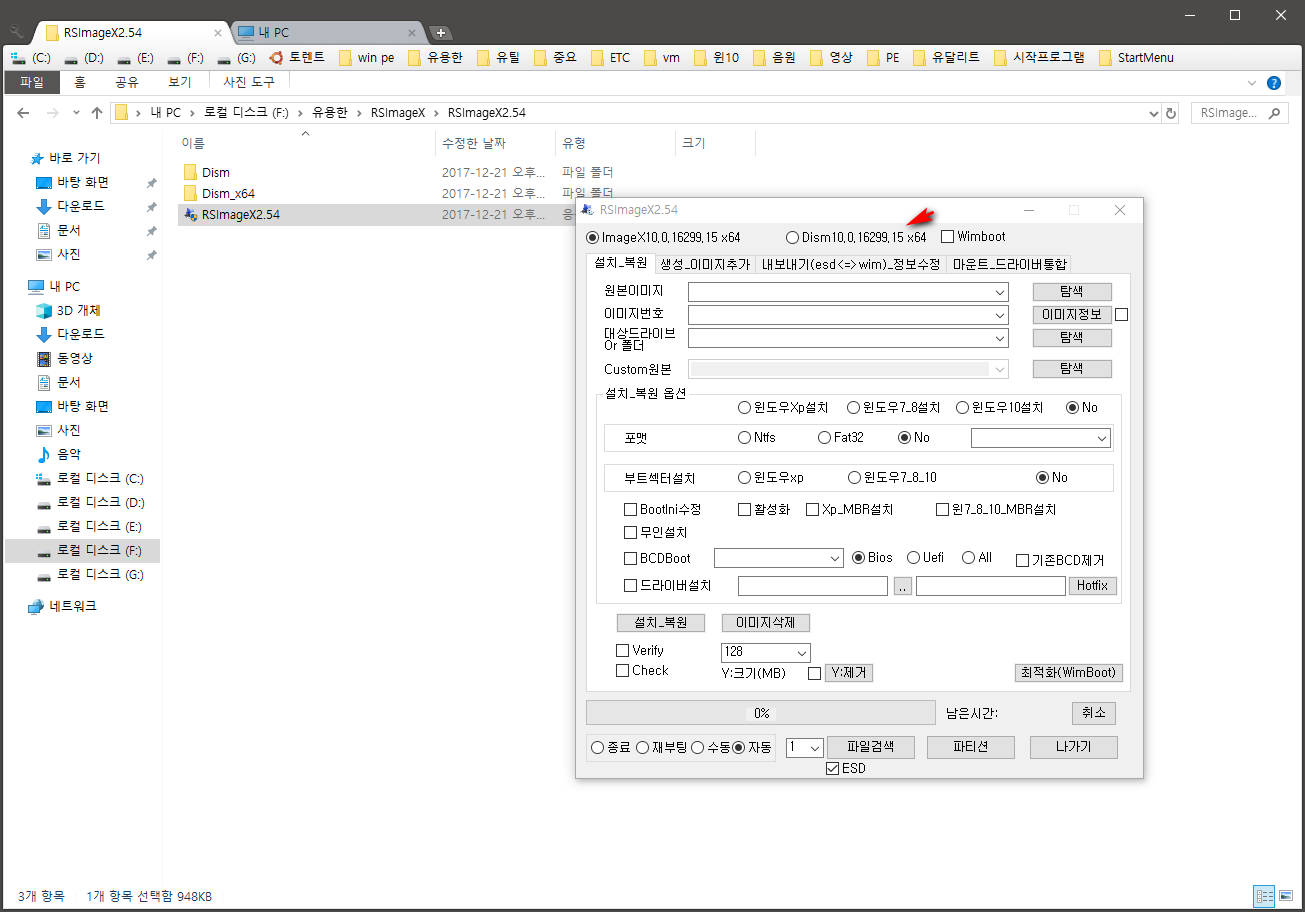The width and height of the screenshot is (1305, 912).
Task: Switch to details view icon in status bar
Action: 1264,896
